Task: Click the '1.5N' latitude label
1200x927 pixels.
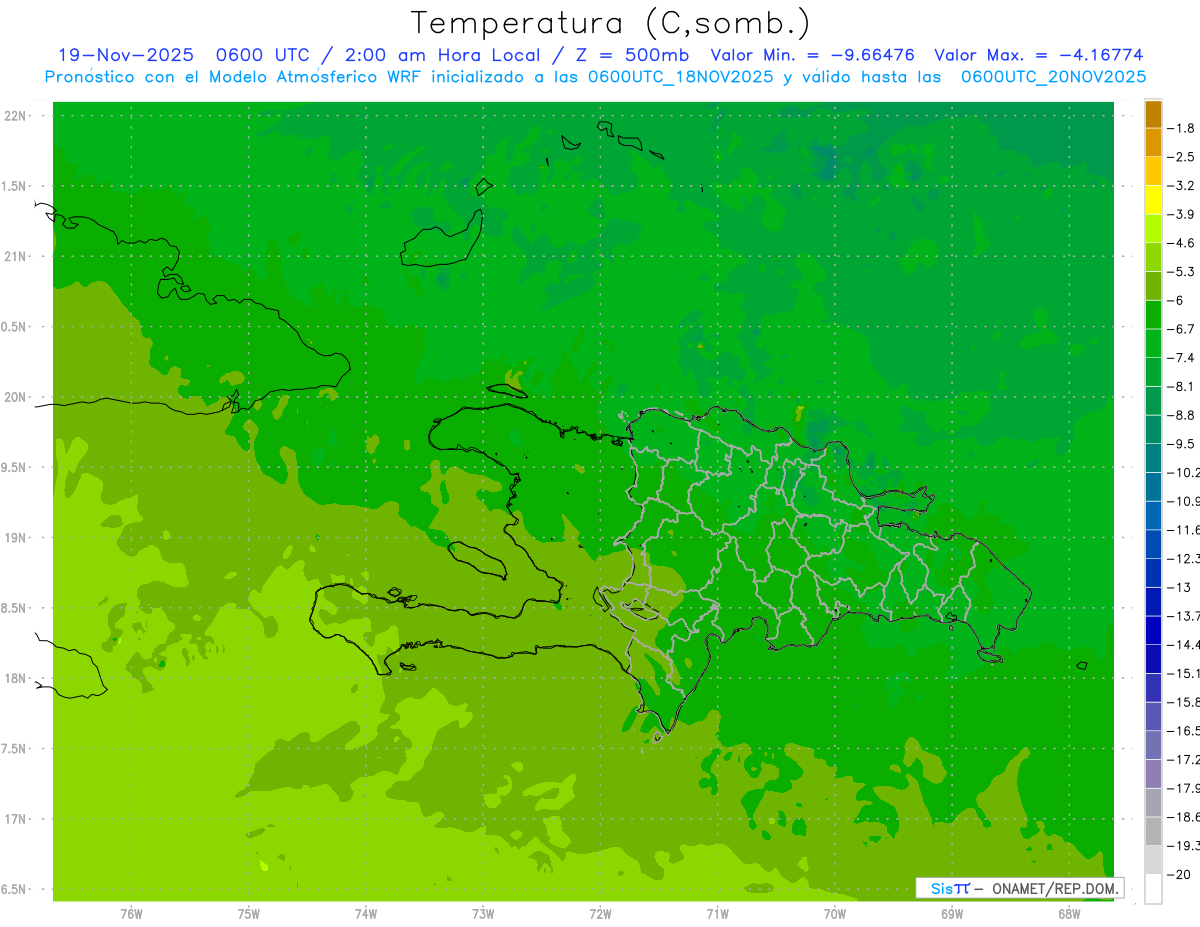Action: pyautogui.click(x=15, y=186)
